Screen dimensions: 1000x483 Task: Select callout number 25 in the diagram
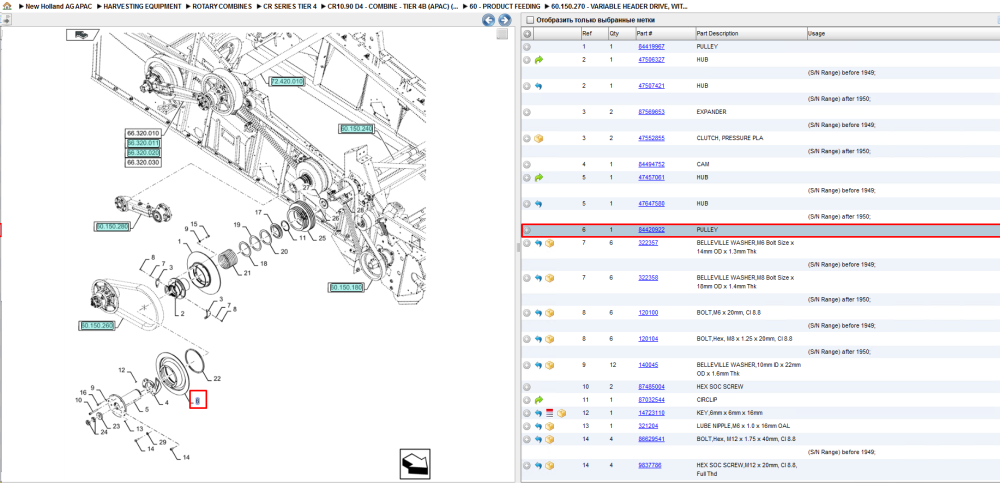pos(322,239)
